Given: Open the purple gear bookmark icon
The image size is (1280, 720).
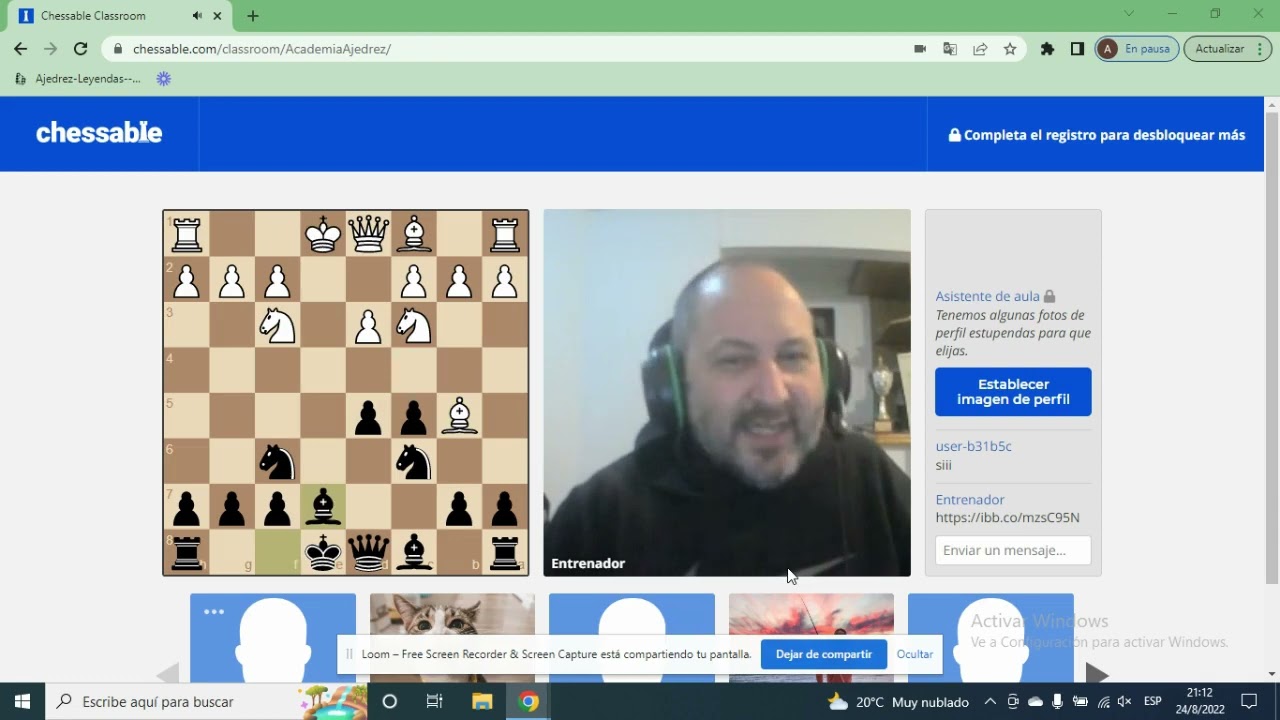Looking at the screenshot, I should [164, 79].
